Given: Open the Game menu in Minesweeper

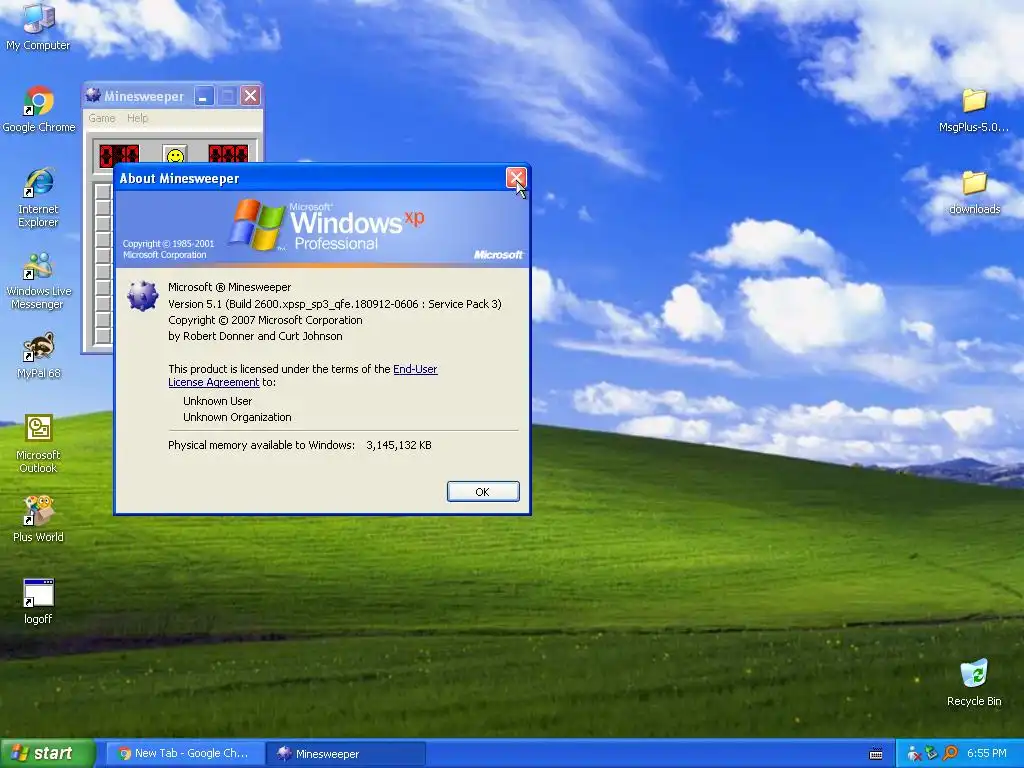Looking at the screenshot, I should 102,118.
